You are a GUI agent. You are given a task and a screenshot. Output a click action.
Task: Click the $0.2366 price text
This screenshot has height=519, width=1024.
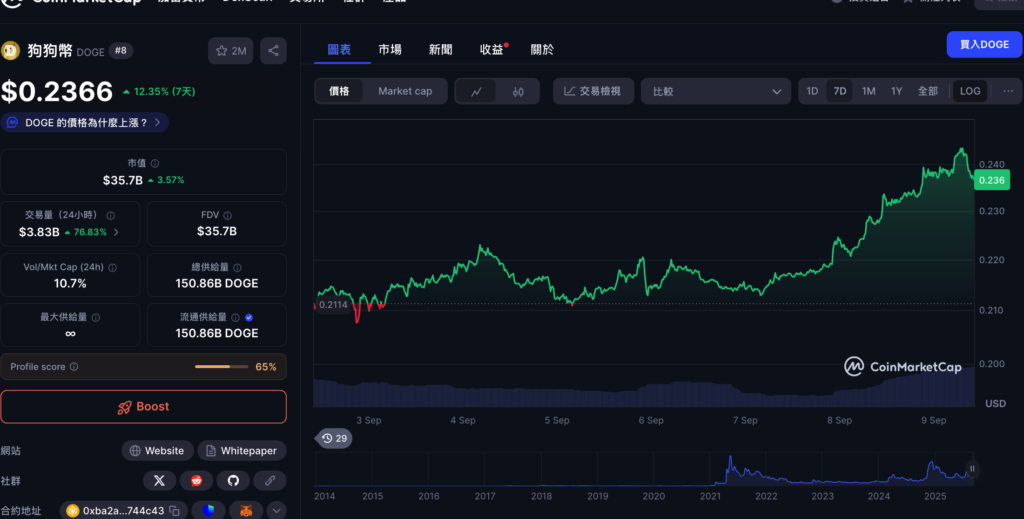coord(57,92)
